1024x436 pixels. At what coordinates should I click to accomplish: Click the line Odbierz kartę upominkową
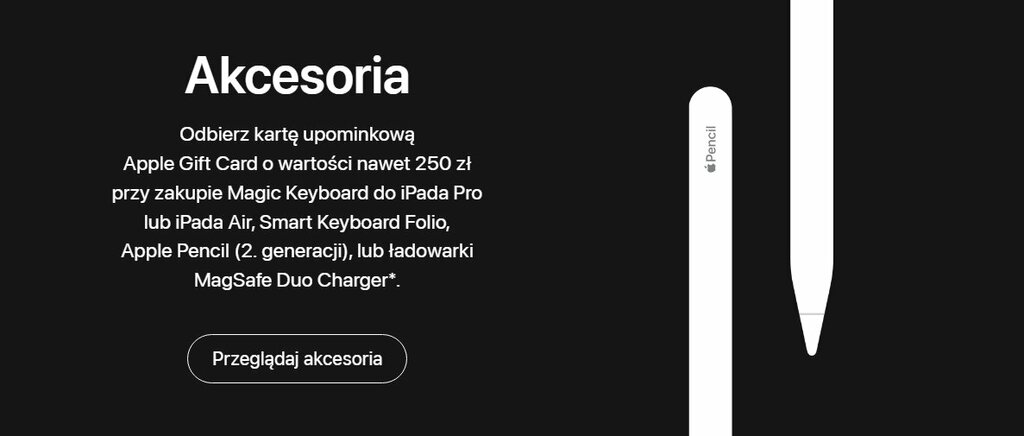click(297, 135)
